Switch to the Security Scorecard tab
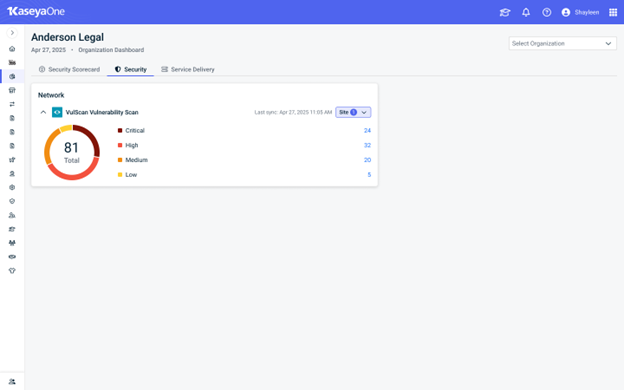This screenshot has width=624, height=390. click(69, 69)
